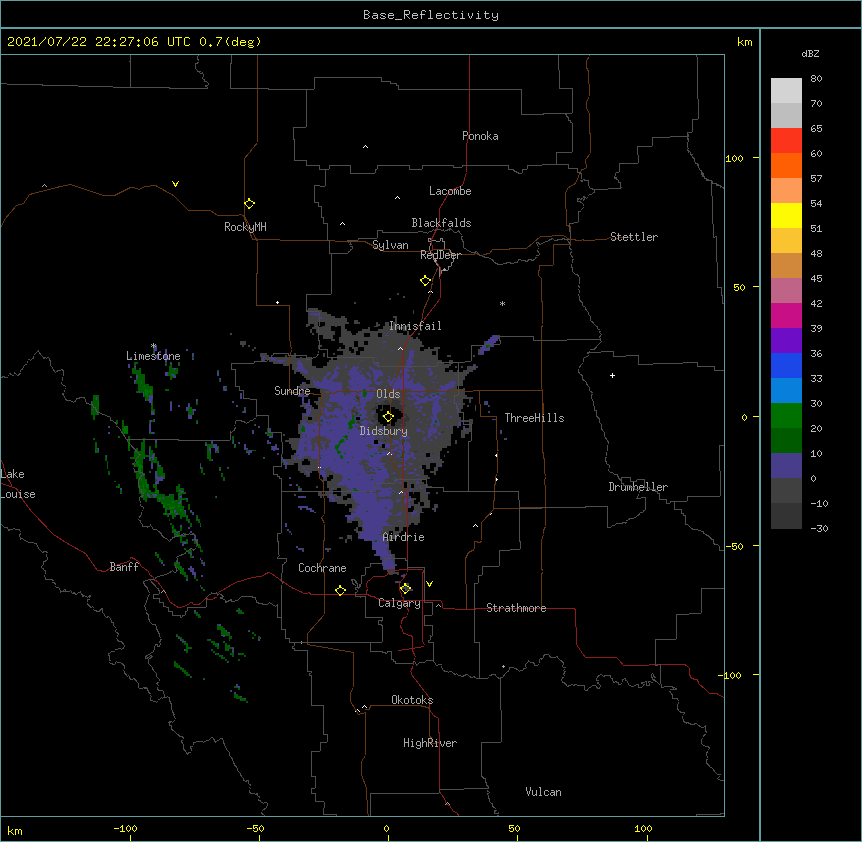Screen dimensions: 862x842
Task: Click the km unit label at bottom left
Action: (15, 831)
